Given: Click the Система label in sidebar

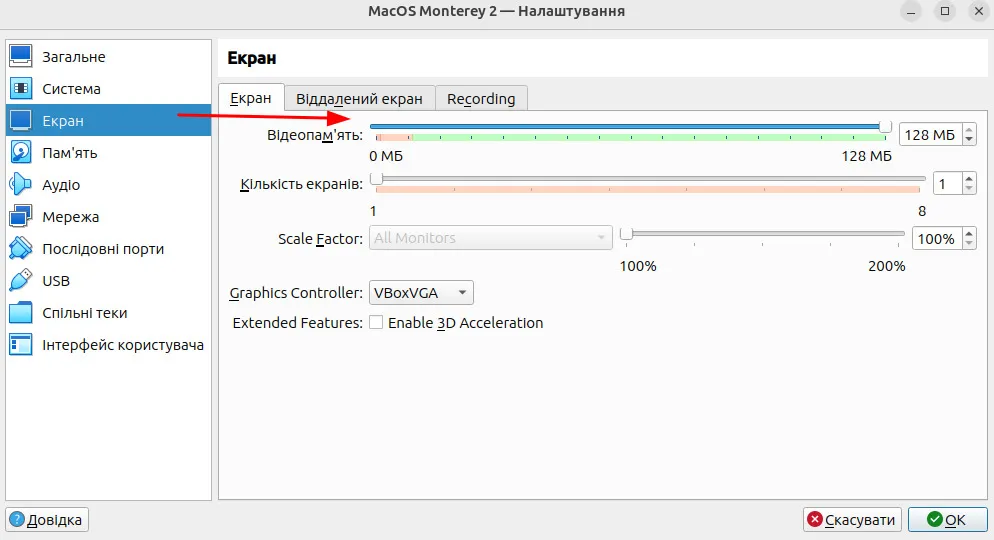Looking at the screenshot, I should tap(71, 89).
